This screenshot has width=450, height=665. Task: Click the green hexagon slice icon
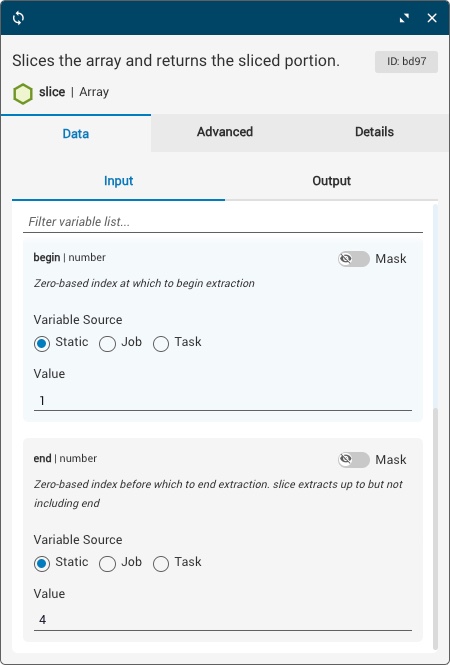[x=23, y=94]
